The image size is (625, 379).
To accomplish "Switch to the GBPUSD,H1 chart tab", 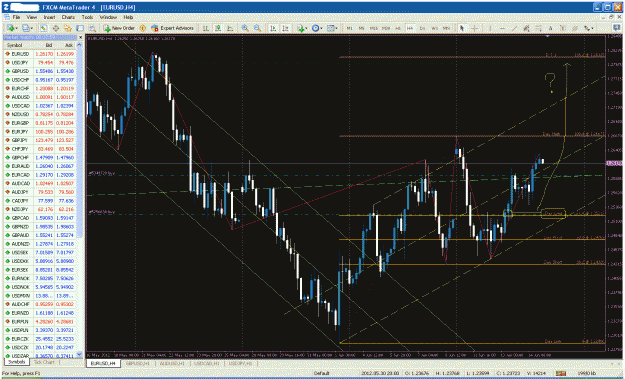I will coord(138,363).
